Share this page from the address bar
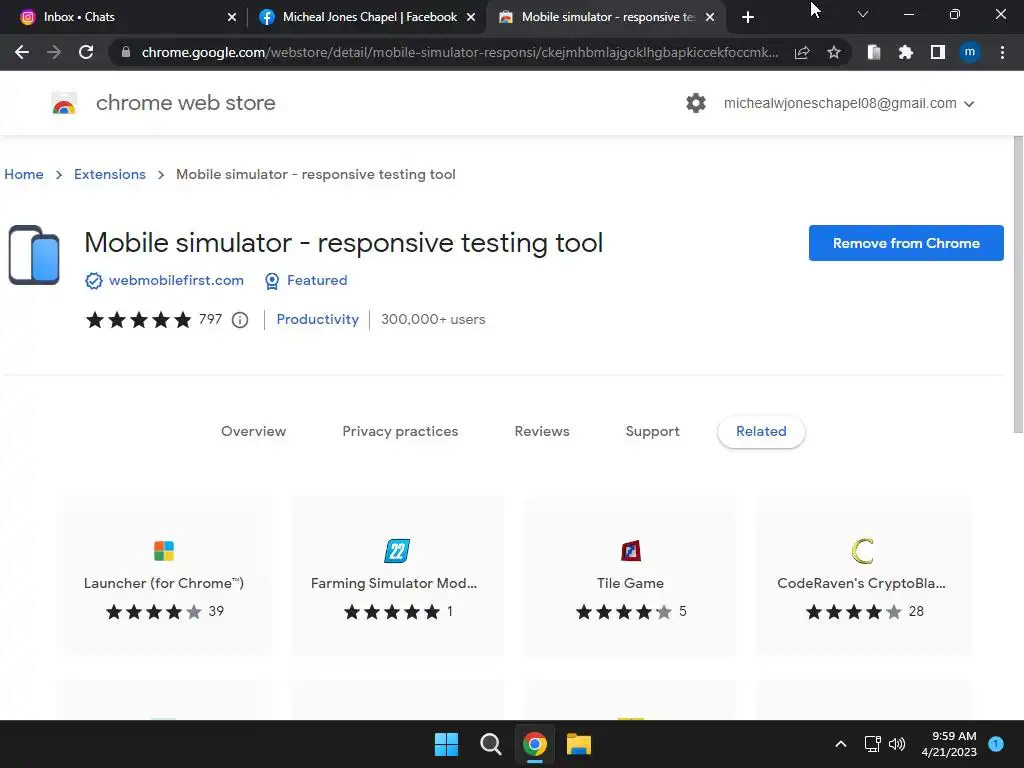The image size is (1024, 768). coord(802,52)
